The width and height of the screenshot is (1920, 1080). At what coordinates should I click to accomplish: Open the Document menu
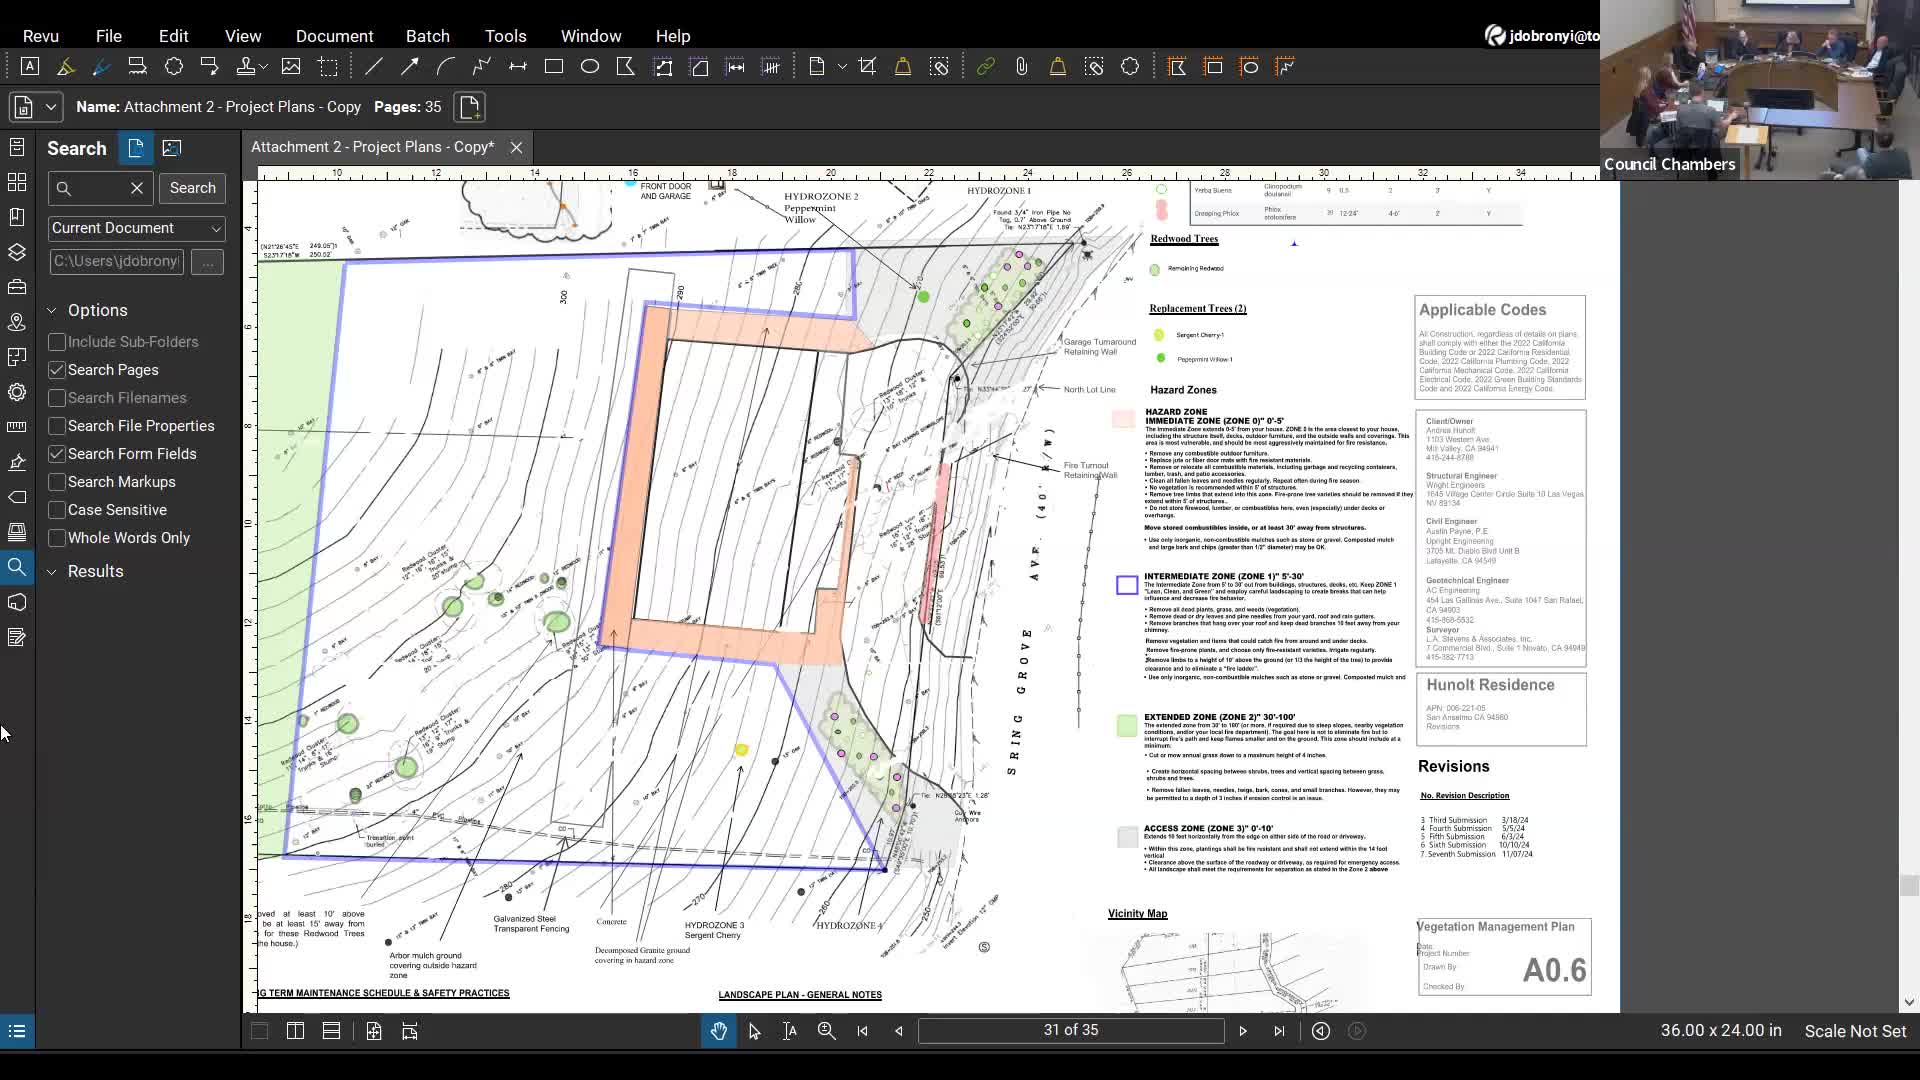335,36
